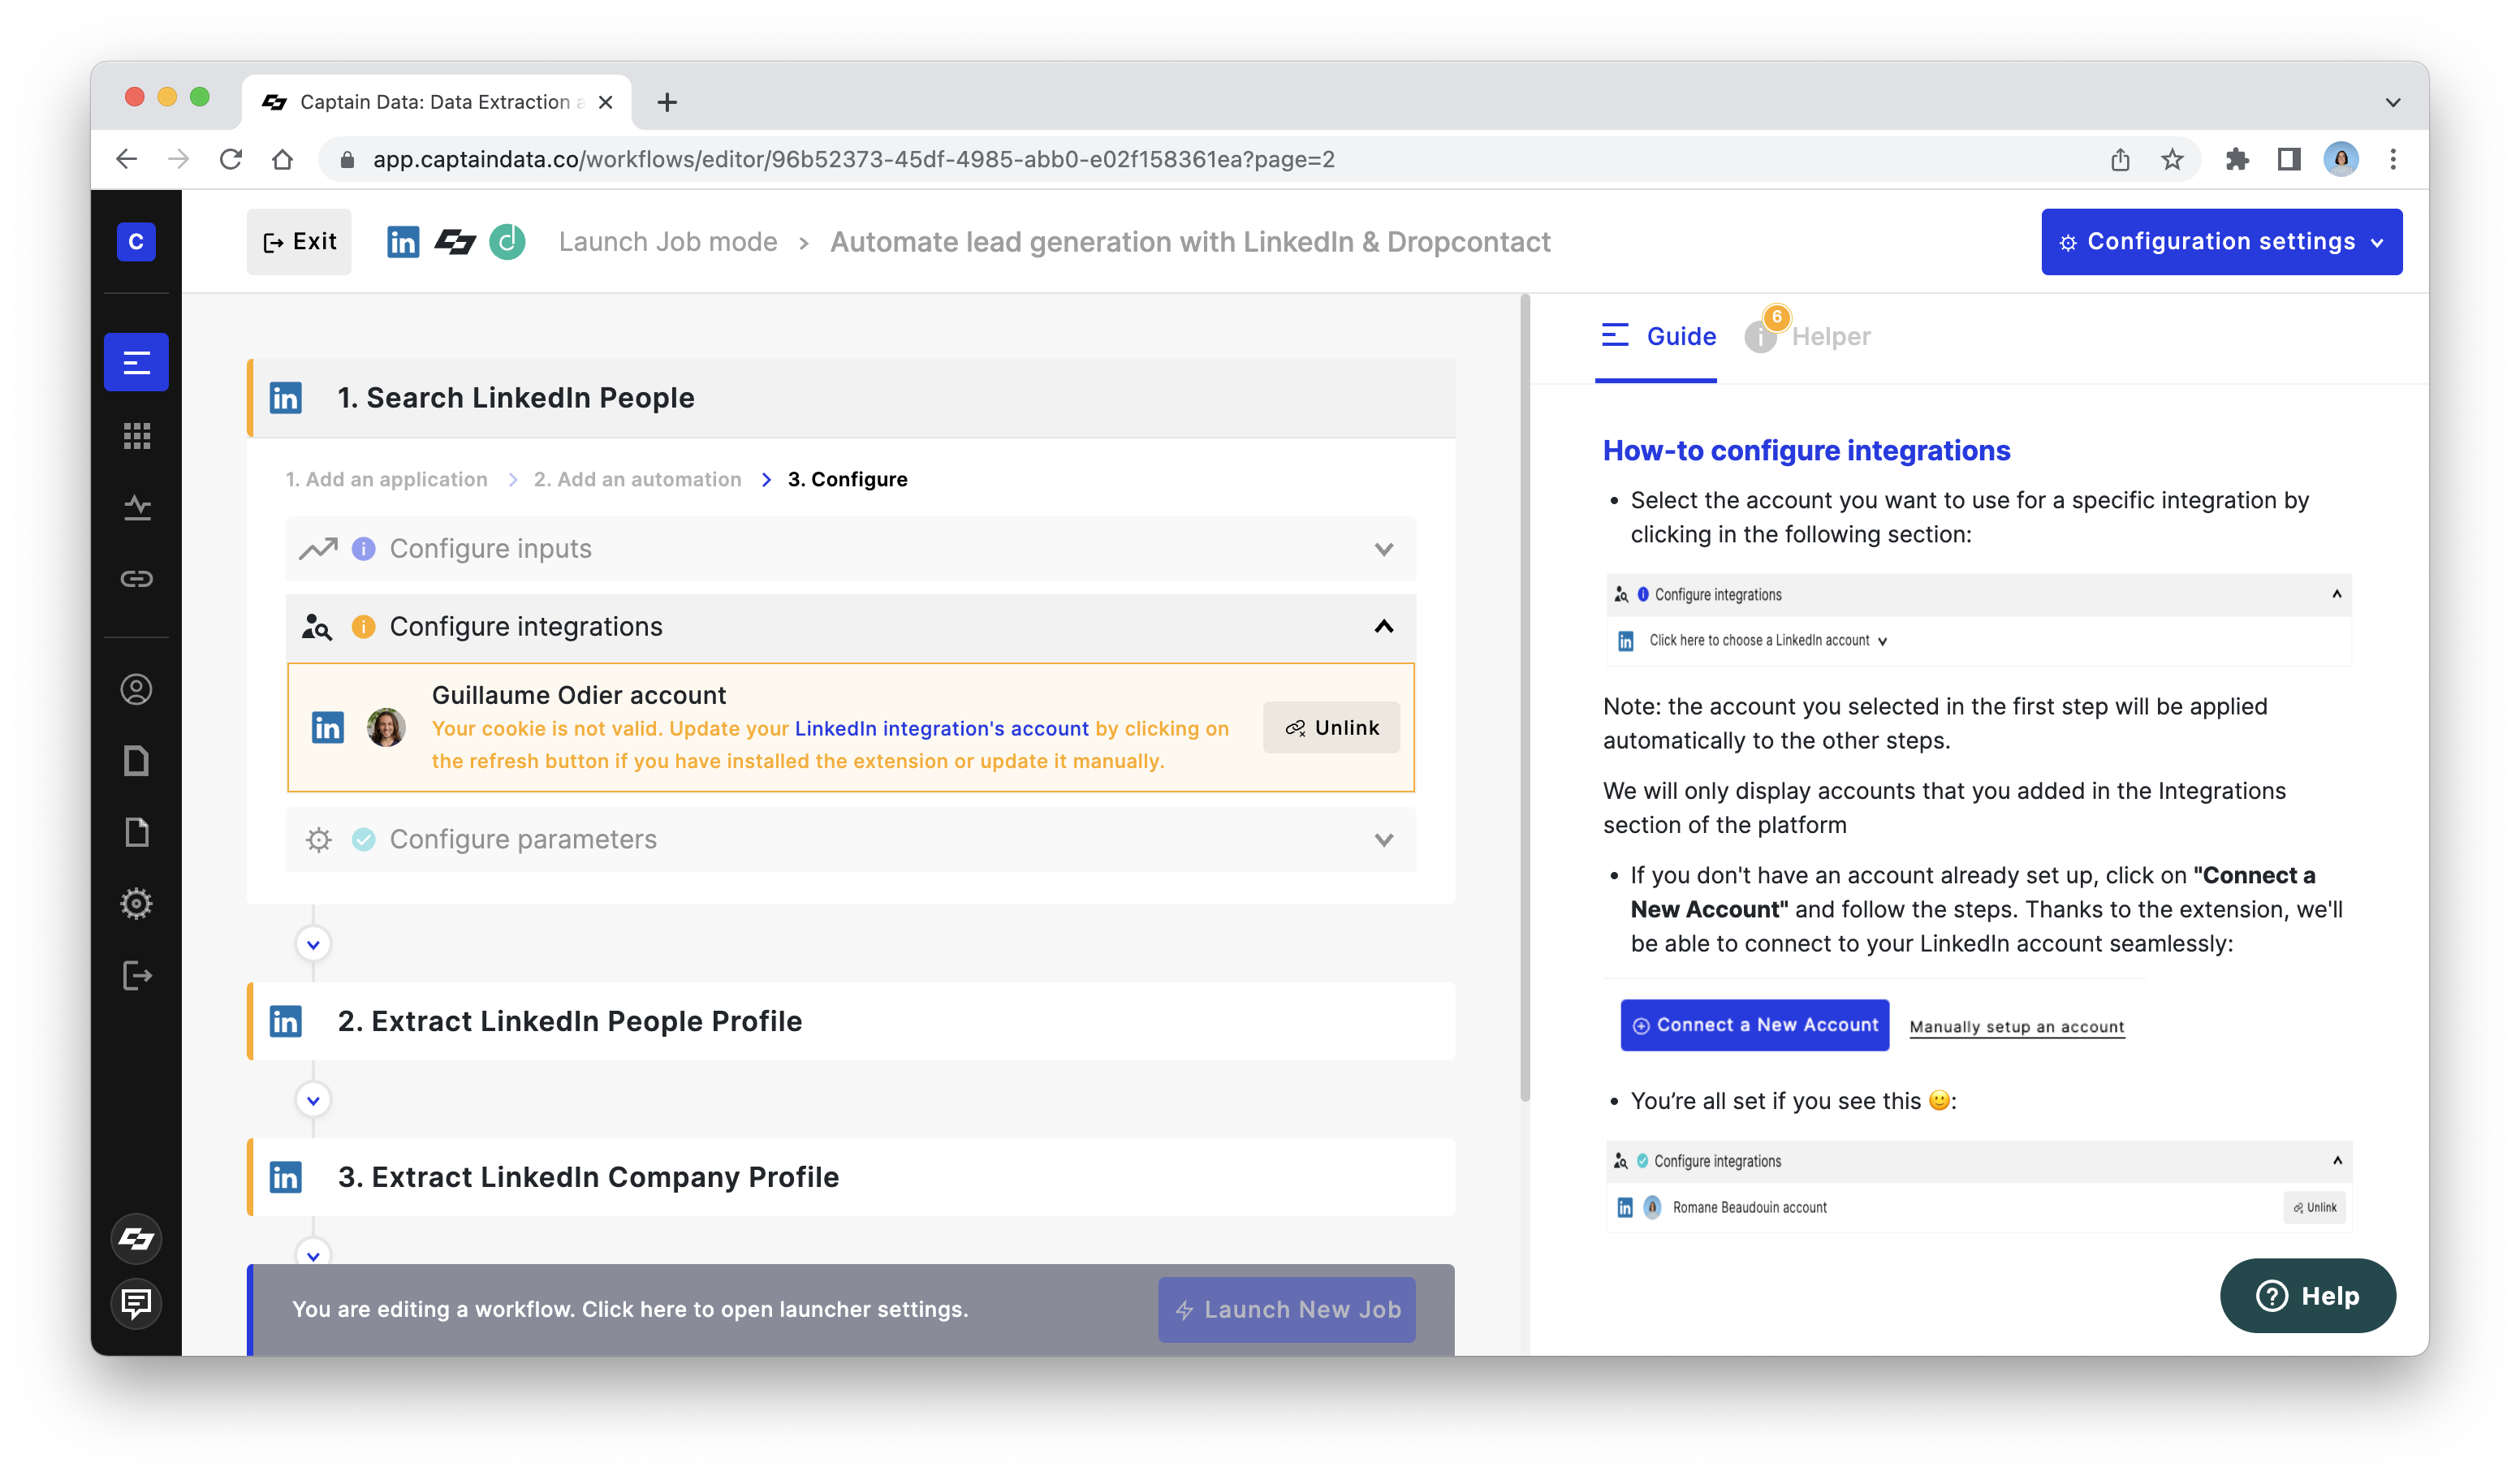Click the 'Search LinkedIn People' step header
The height and width of the screenshot is (1476, 2520).
(x=851, y=398)
